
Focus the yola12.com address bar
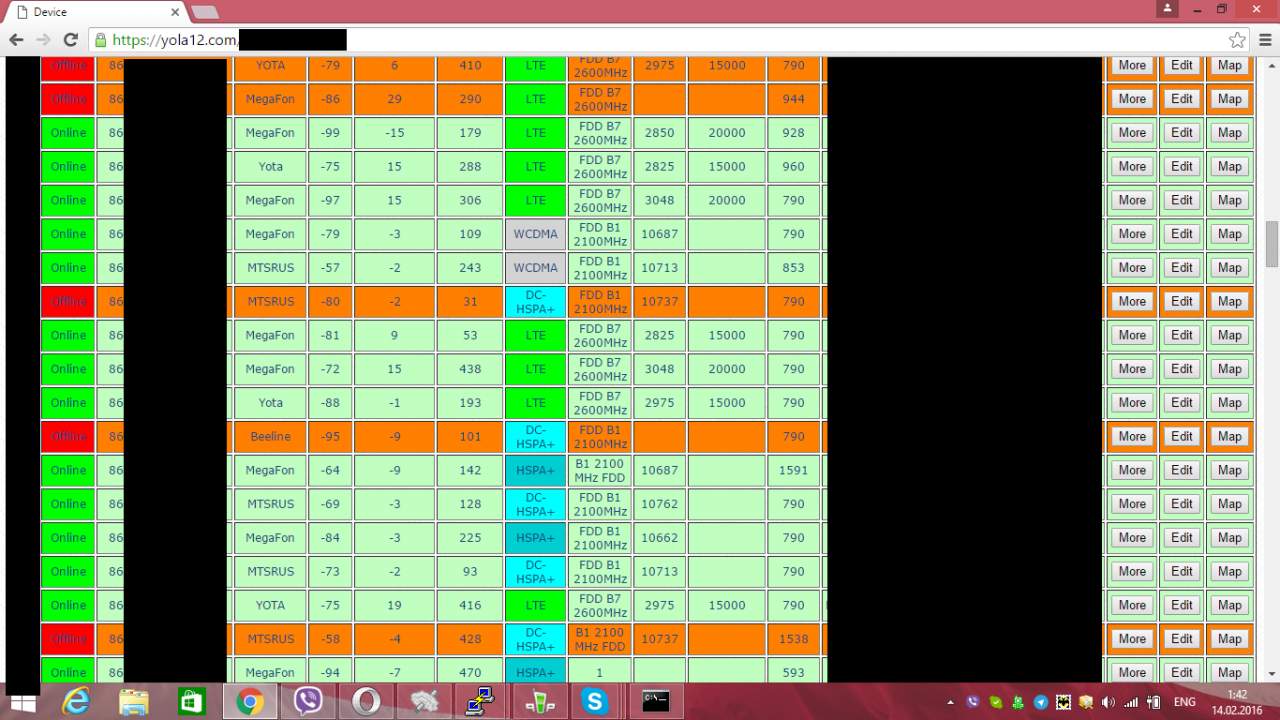pos(660,40)
